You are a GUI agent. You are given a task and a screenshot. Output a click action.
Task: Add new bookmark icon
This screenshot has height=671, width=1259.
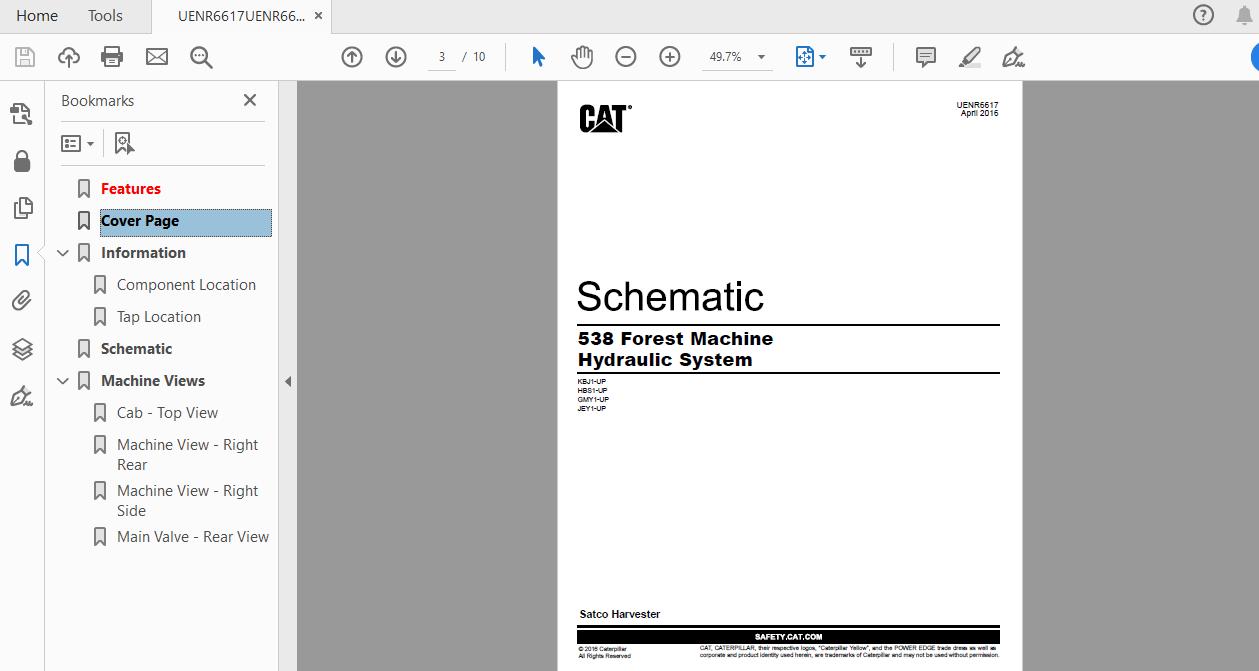[124, 143]
